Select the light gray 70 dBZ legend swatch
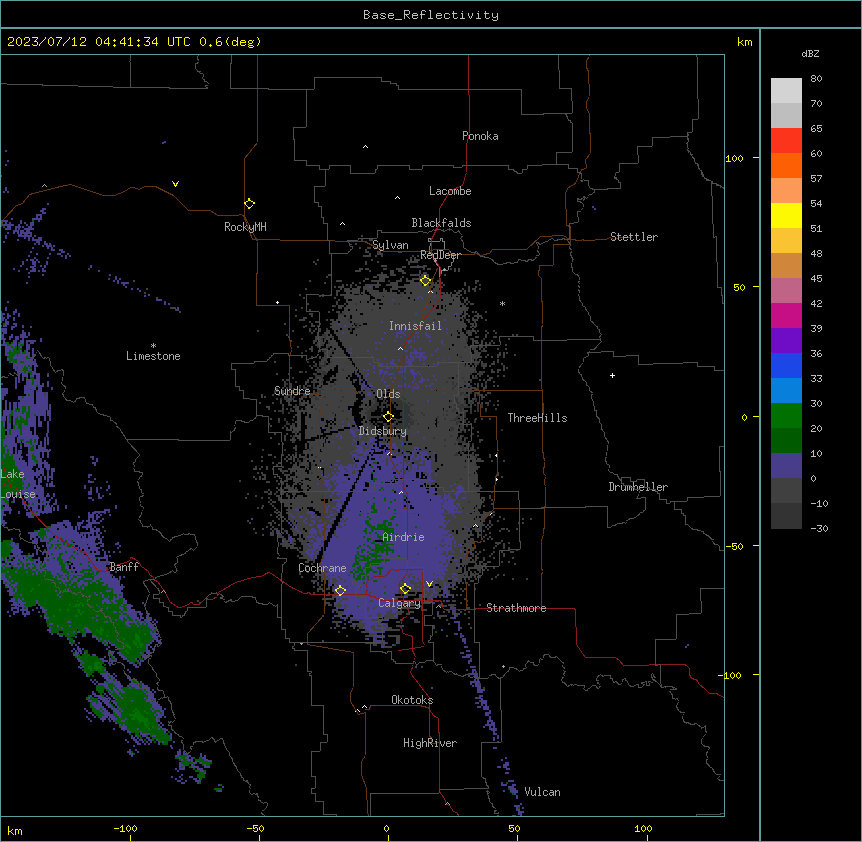Image resolution: width=862 pixels, height=842 pixels. pyautogui.click(x=786, y=91)
